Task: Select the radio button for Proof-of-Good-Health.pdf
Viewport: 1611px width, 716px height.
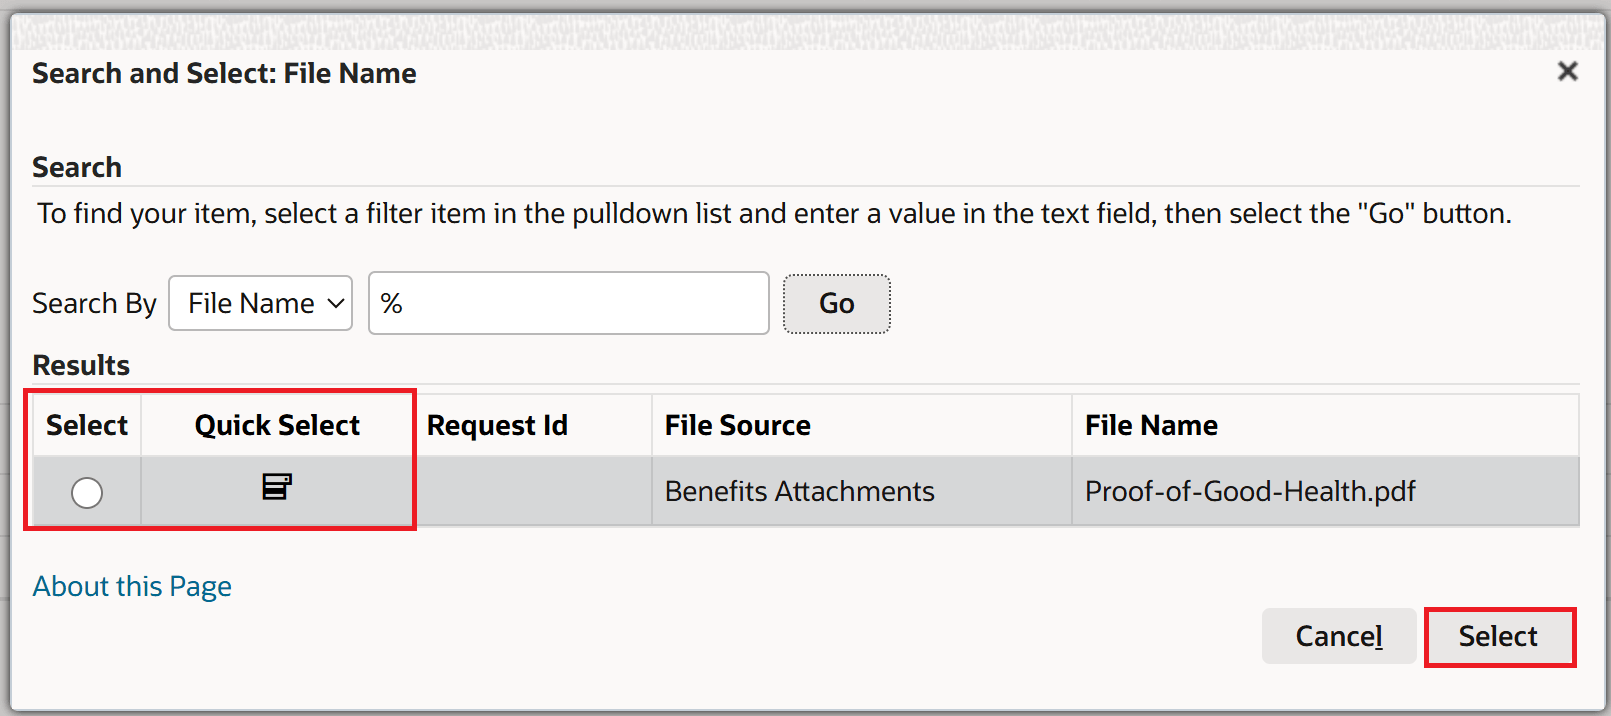Action: 86,492
